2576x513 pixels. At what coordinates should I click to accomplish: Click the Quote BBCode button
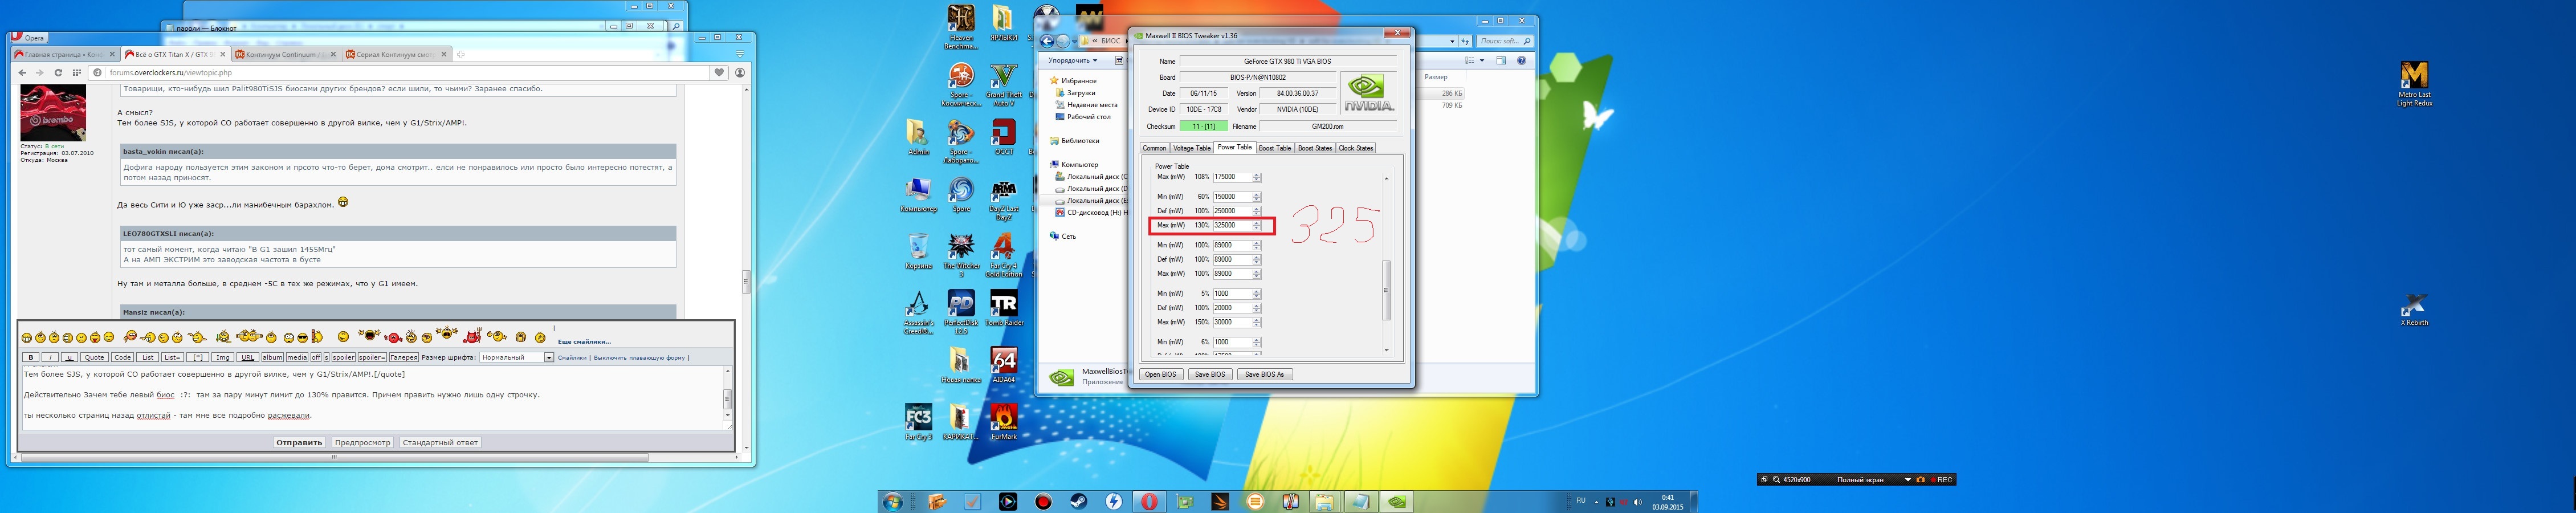pyautogui.click(x=94, y=357)
